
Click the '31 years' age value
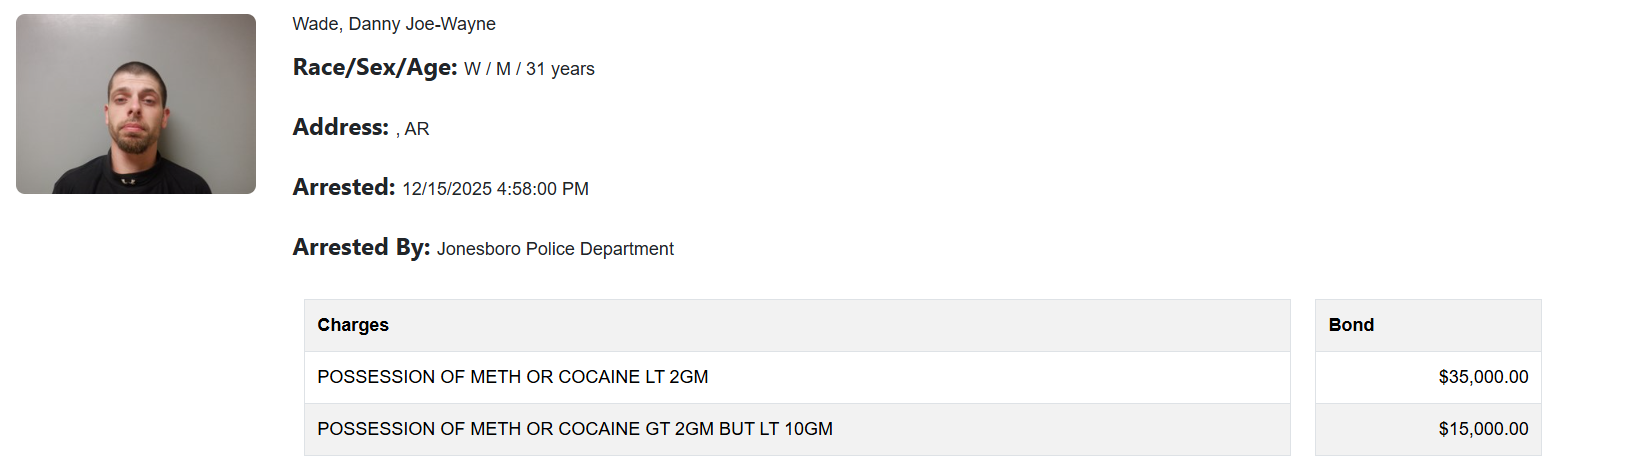click(560, 69)
